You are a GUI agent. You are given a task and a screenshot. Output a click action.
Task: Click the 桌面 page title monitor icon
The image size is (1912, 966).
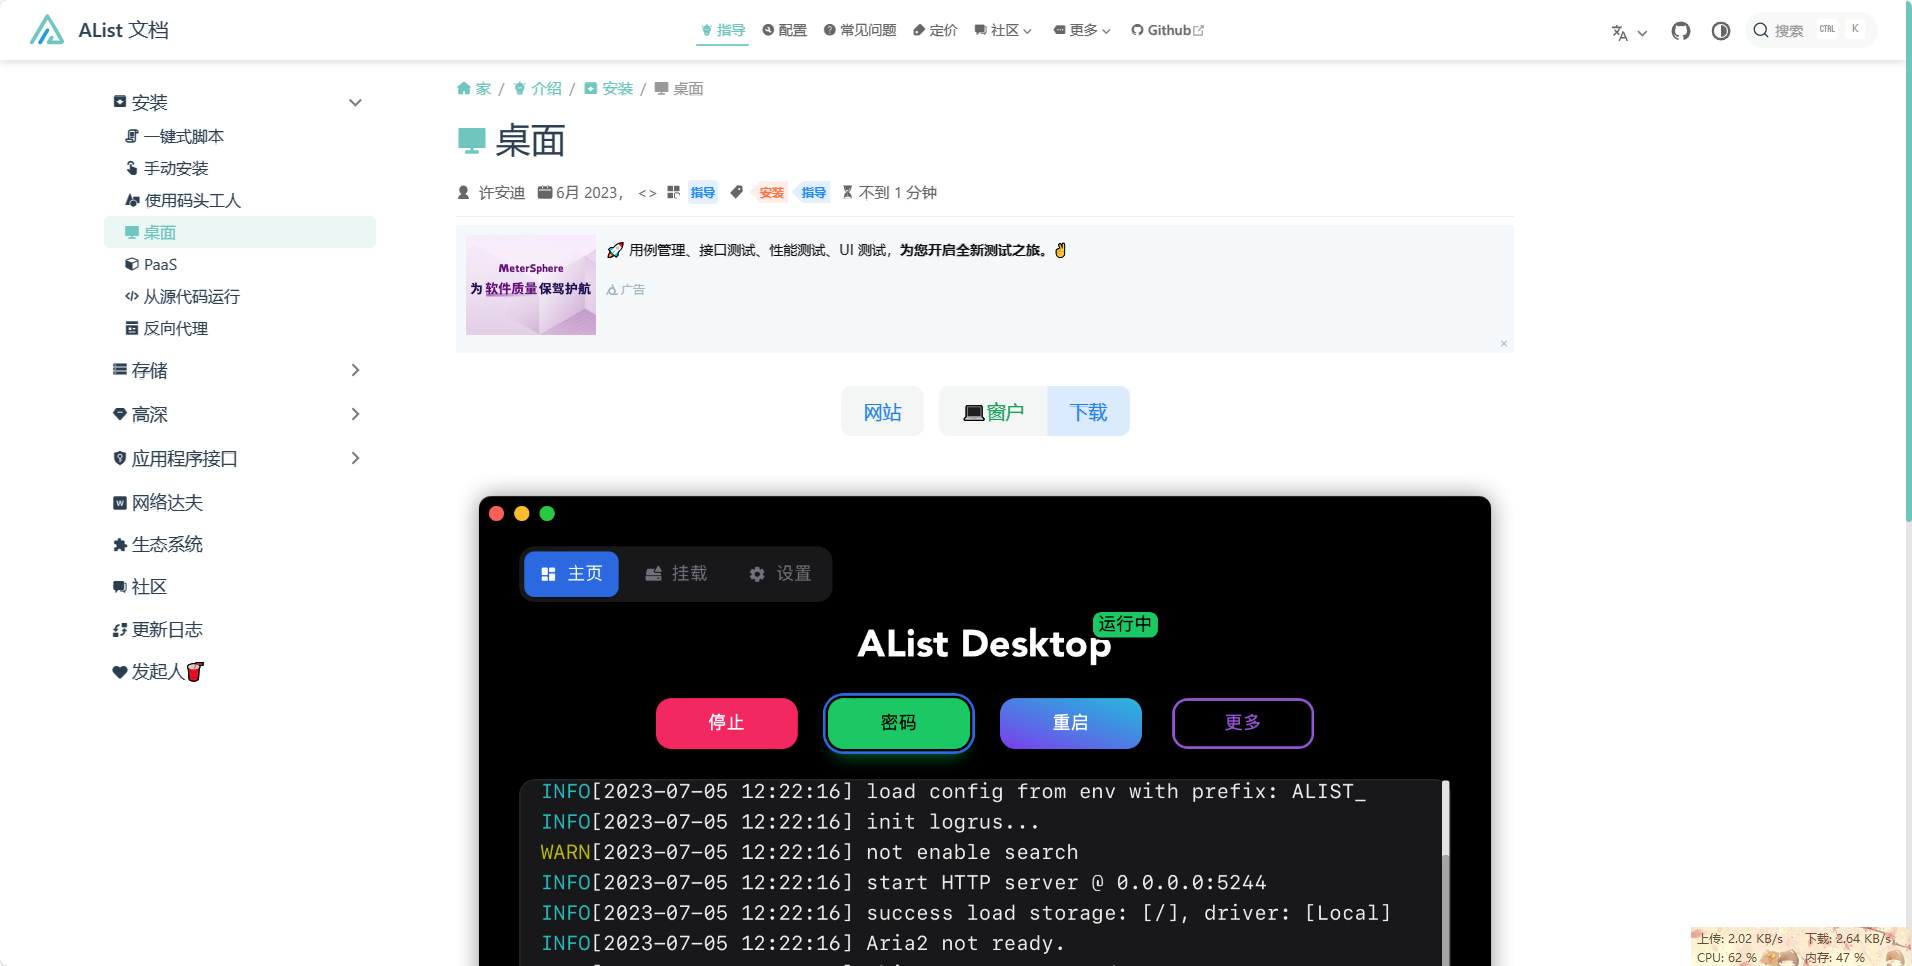(471, 141)
